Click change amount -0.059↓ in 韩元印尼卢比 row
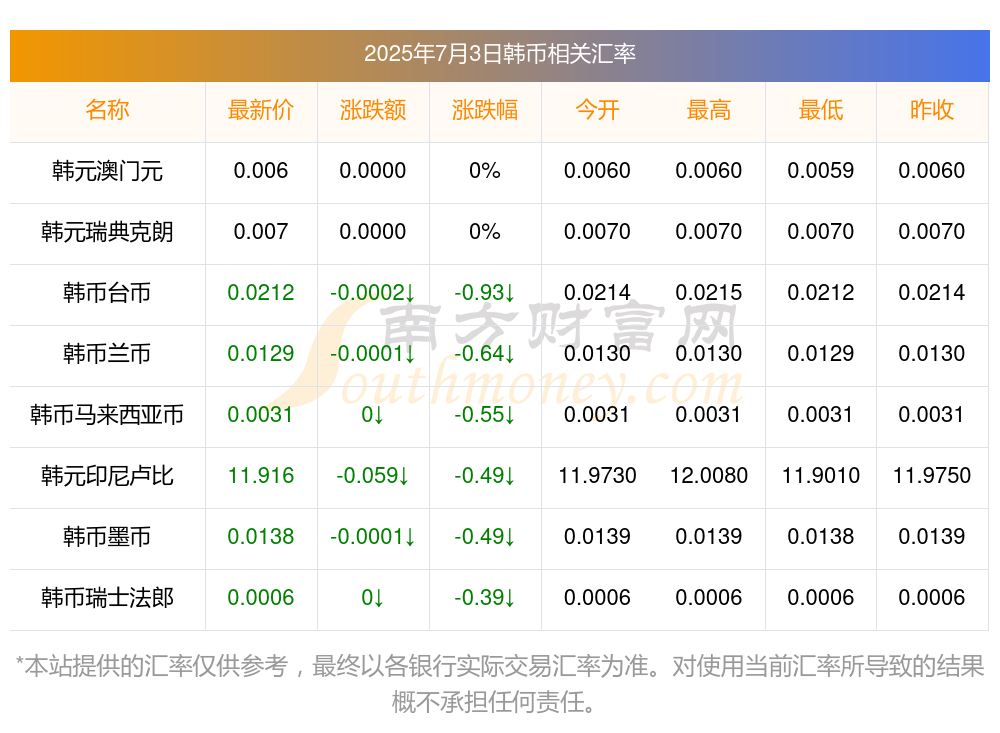Image resolution: width=1000 pixels, height=733 pixels. click(x=373, y=476)
